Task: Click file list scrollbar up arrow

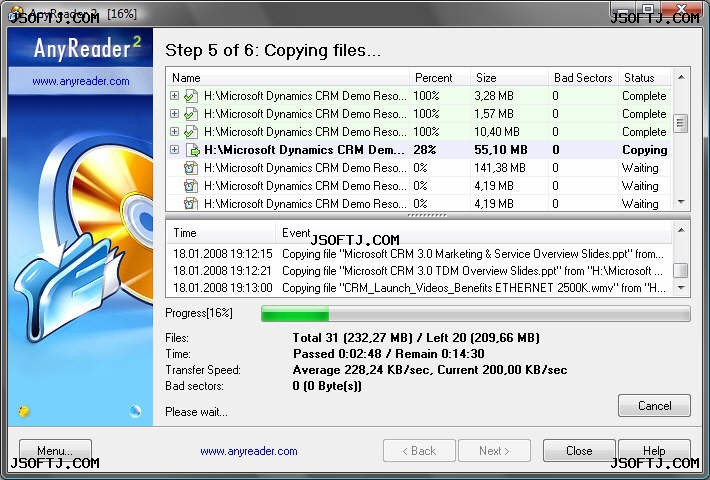Action: [x=681, y=77]
